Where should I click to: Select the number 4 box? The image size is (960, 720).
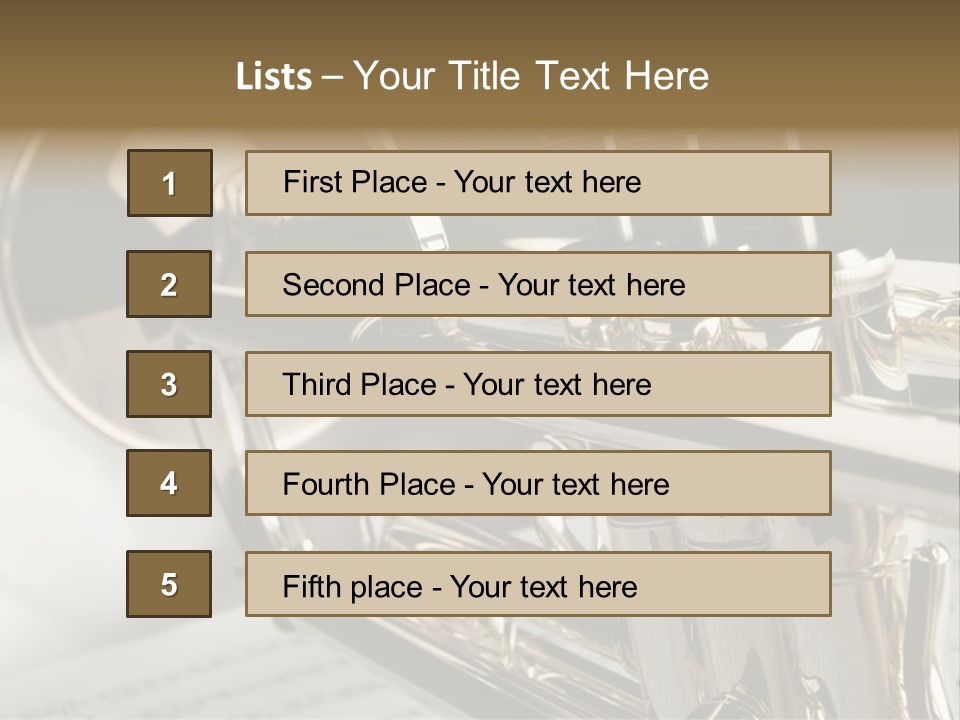click(169, 484)
